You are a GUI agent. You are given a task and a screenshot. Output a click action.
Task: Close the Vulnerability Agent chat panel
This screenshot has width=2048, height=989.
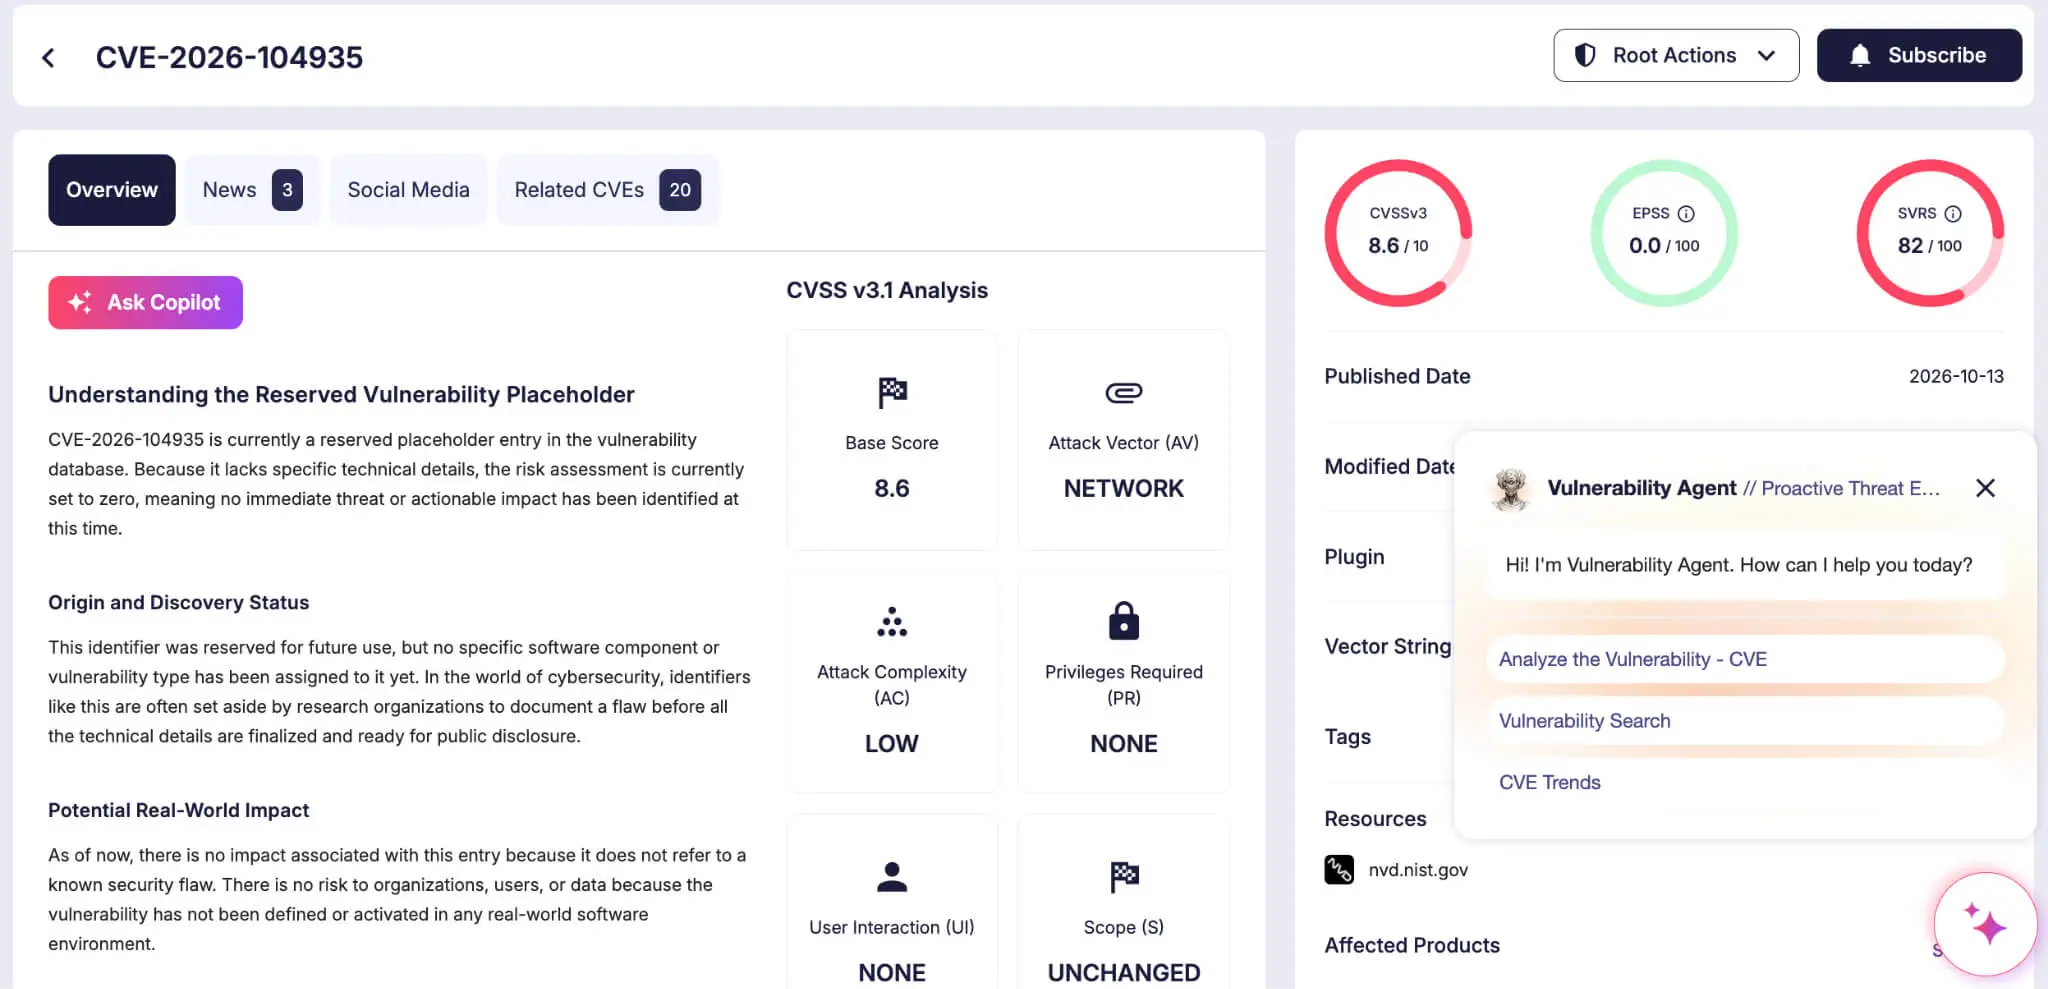[1986, 488]
